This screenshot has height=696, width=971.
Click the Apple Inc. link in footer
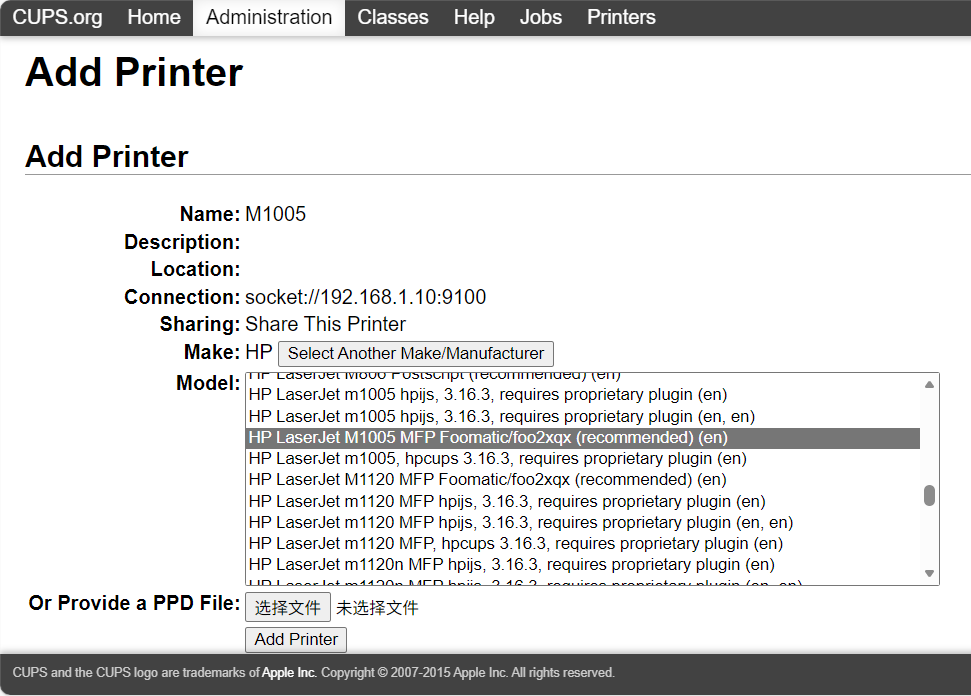point(289,672)
